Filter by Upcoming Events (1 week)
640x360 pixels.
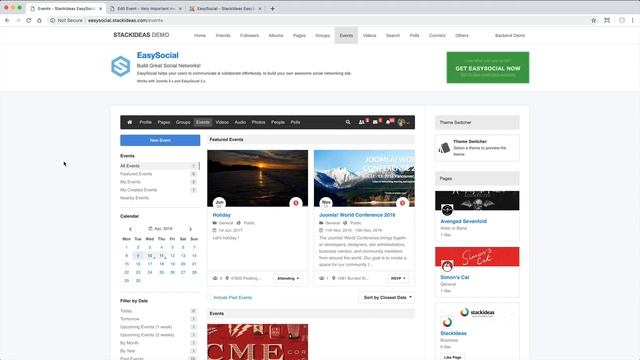point(146,327)
